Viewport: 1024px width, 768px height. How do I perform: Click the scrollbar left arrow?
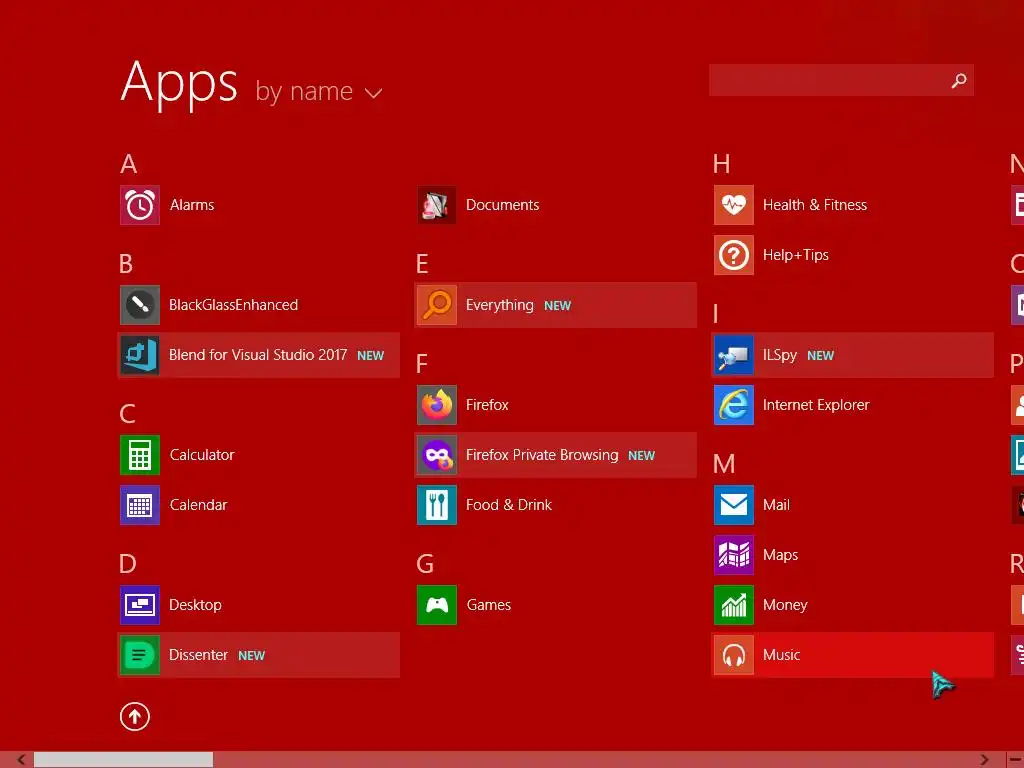click(x=21, y=760)
